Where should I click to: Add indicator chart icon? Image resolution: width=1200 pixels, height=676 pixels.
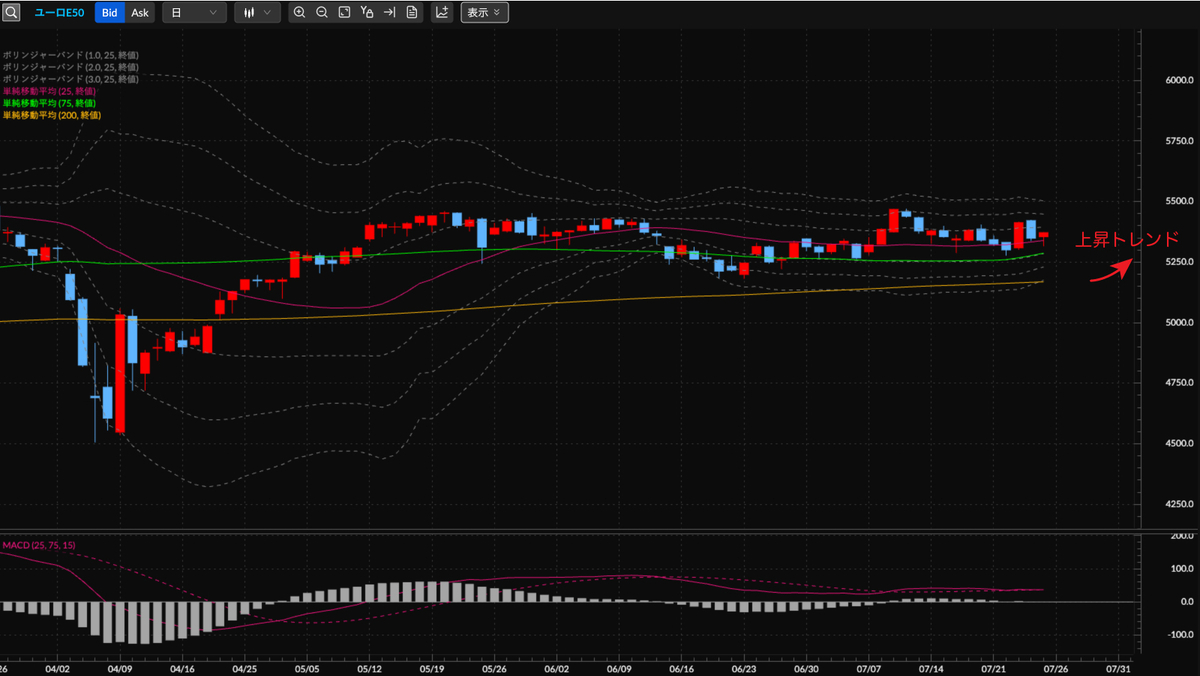pos(441,13)
